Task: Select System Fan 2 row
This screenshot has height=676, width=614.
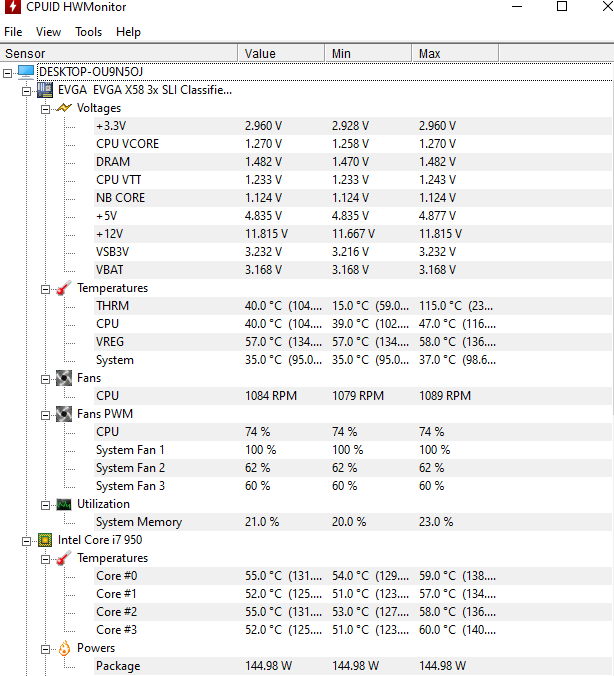Action: coord(353,468)
